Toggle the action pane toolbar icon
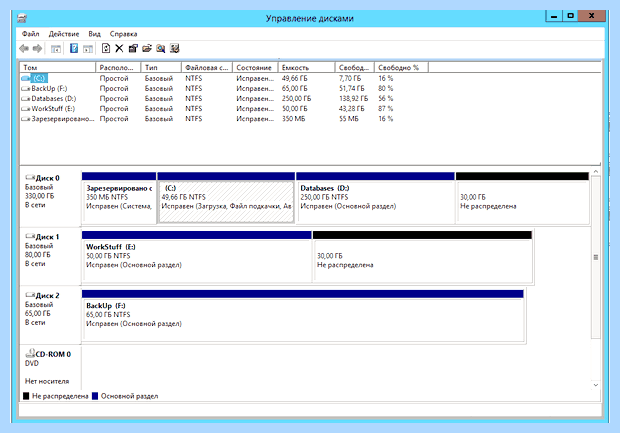620x433 pixels. click(x=88, y=49)
